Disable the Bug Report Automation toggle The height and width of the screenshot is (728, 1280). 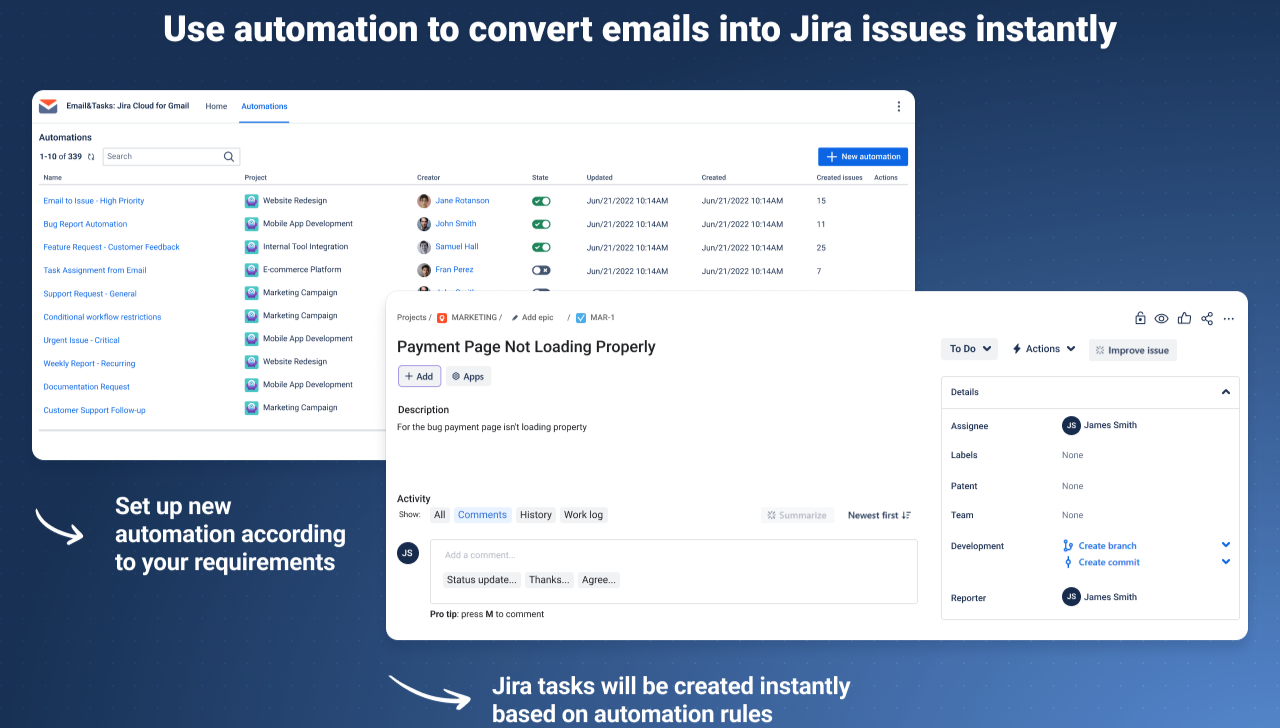pyautogui.click(x=541, y=224)
